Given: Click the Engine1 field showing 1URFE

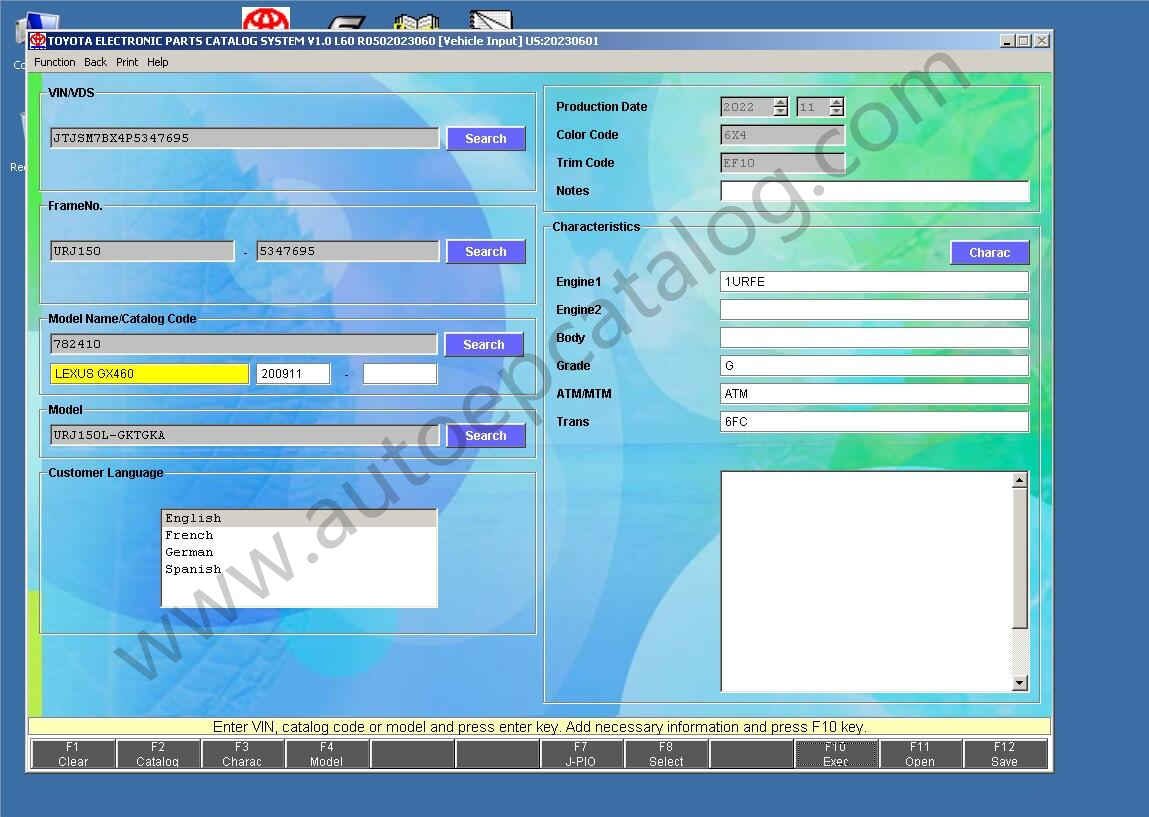Looking at the screenshot, I should click(x=874, y=282).
